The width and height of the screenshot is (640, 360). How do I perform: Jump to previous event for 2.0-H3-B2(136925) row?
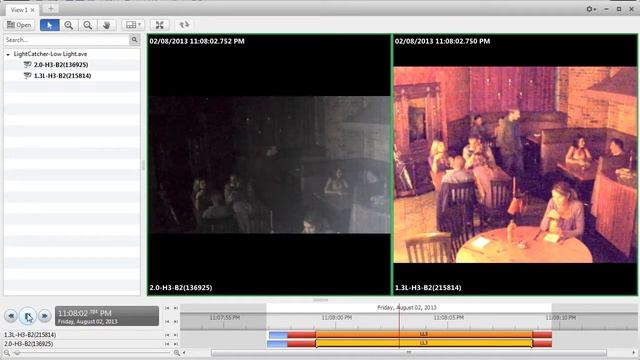tap(167, 344)
